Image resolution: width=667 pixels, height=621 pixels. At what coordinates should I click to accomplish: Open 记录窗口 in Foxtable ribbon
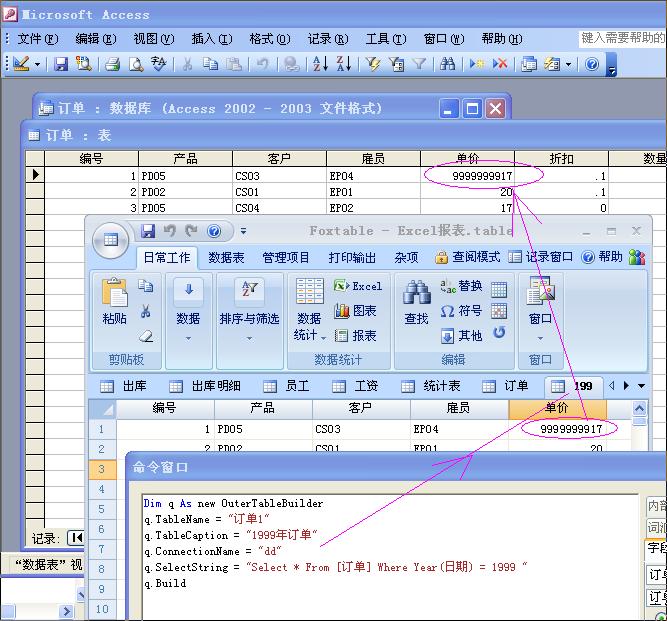point(541,257)
